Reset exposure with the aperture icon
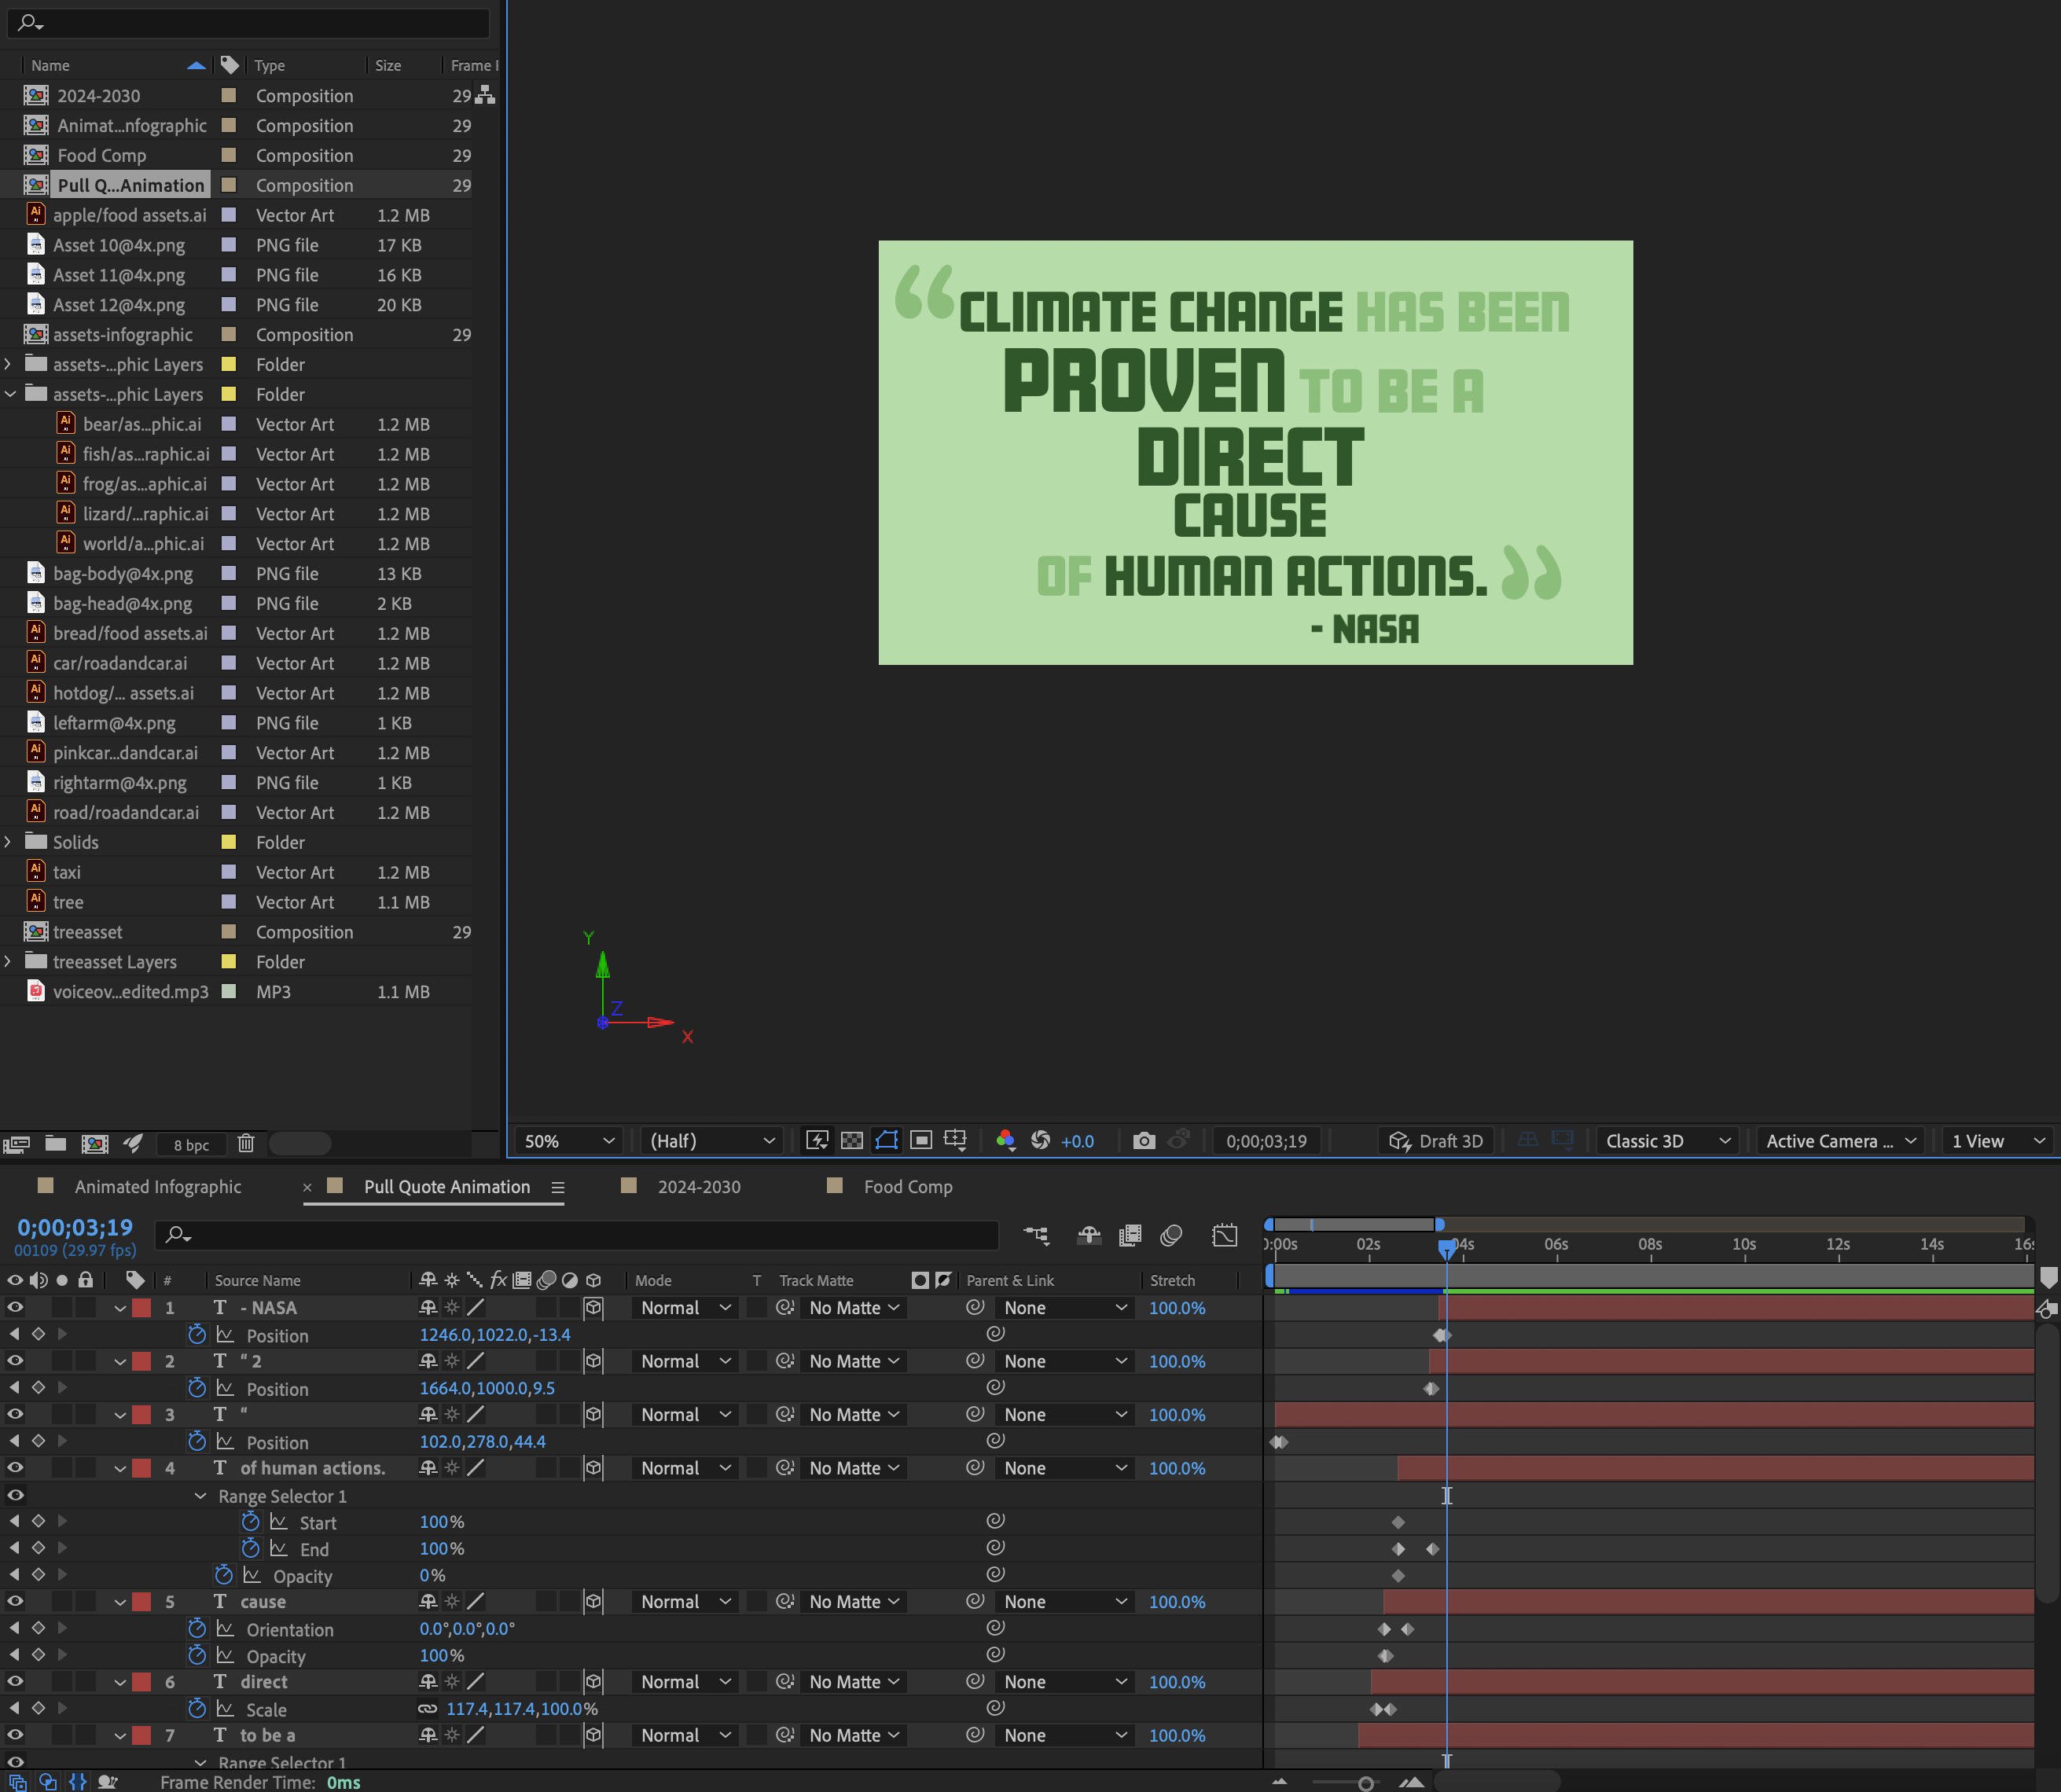2061x1792 pixels. pyautogui.click(x=1040, y=1141)
